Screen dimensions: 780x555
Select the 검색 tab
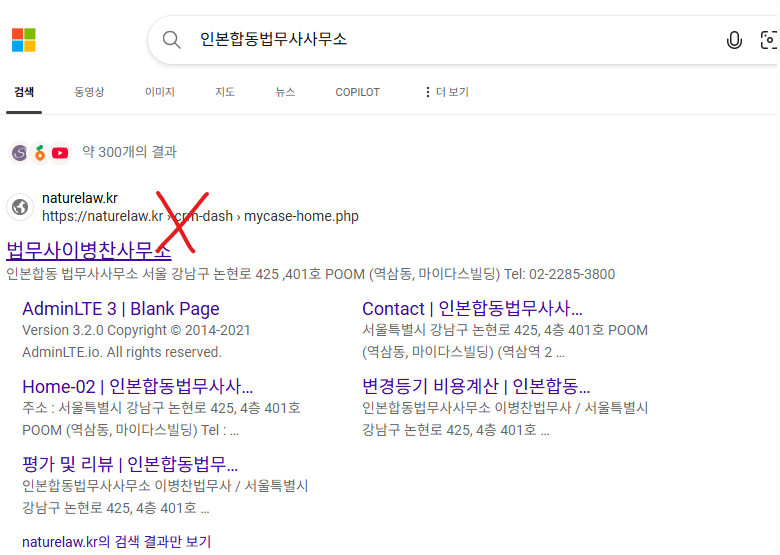[x=24, y=92]
